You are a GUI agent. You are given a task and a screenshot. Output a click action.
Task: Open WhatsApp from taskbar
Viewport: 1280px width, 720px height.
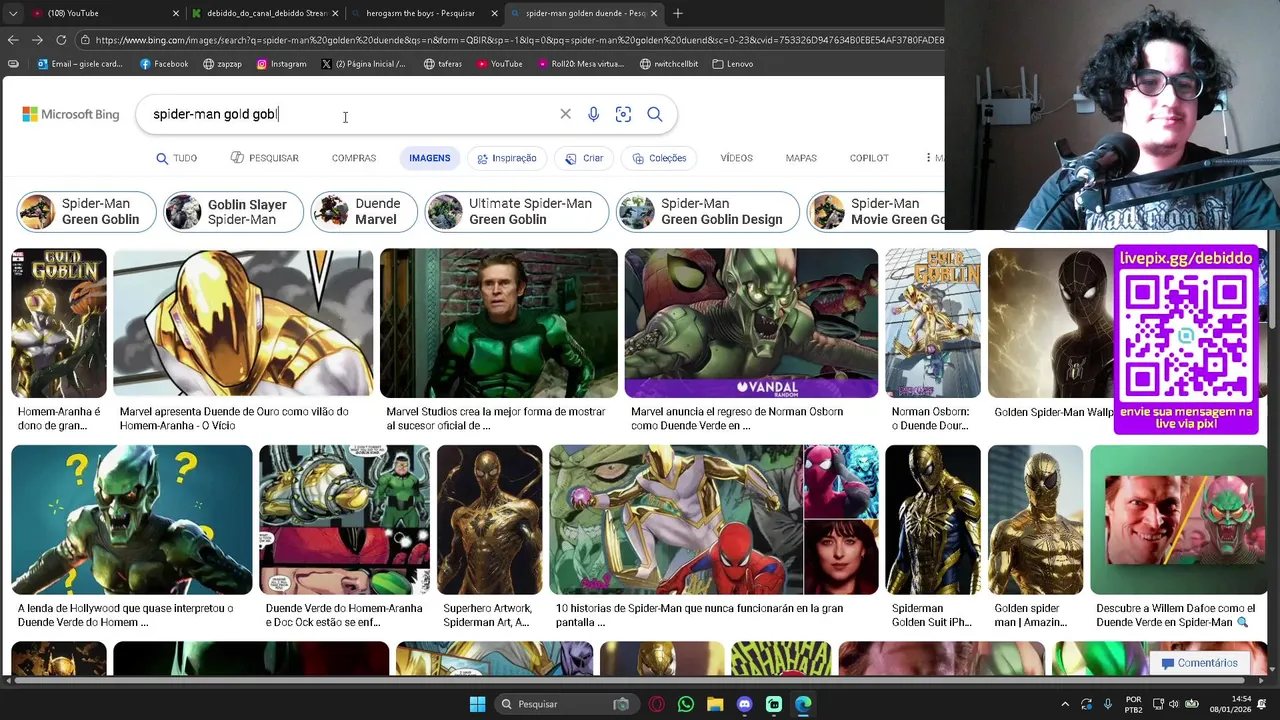point(685,704)
